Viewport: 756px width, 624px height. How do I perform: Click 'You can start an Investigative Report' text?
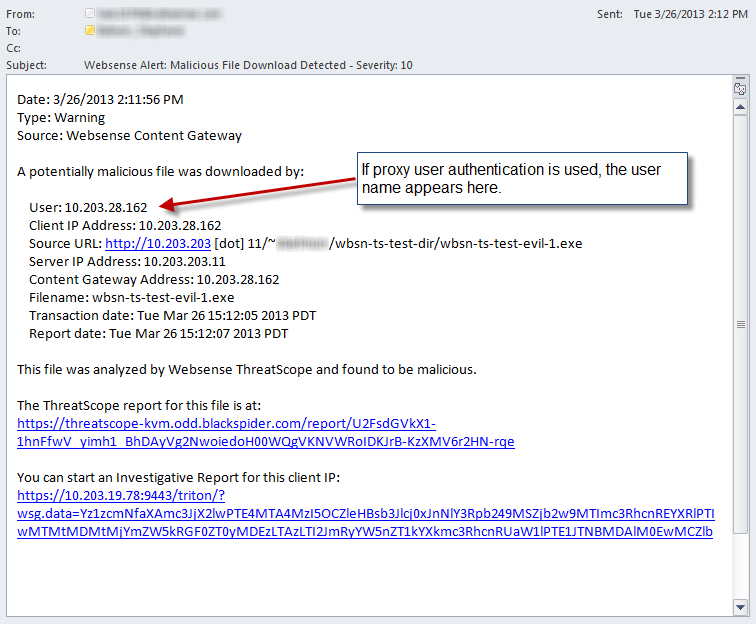click(179, 478)
